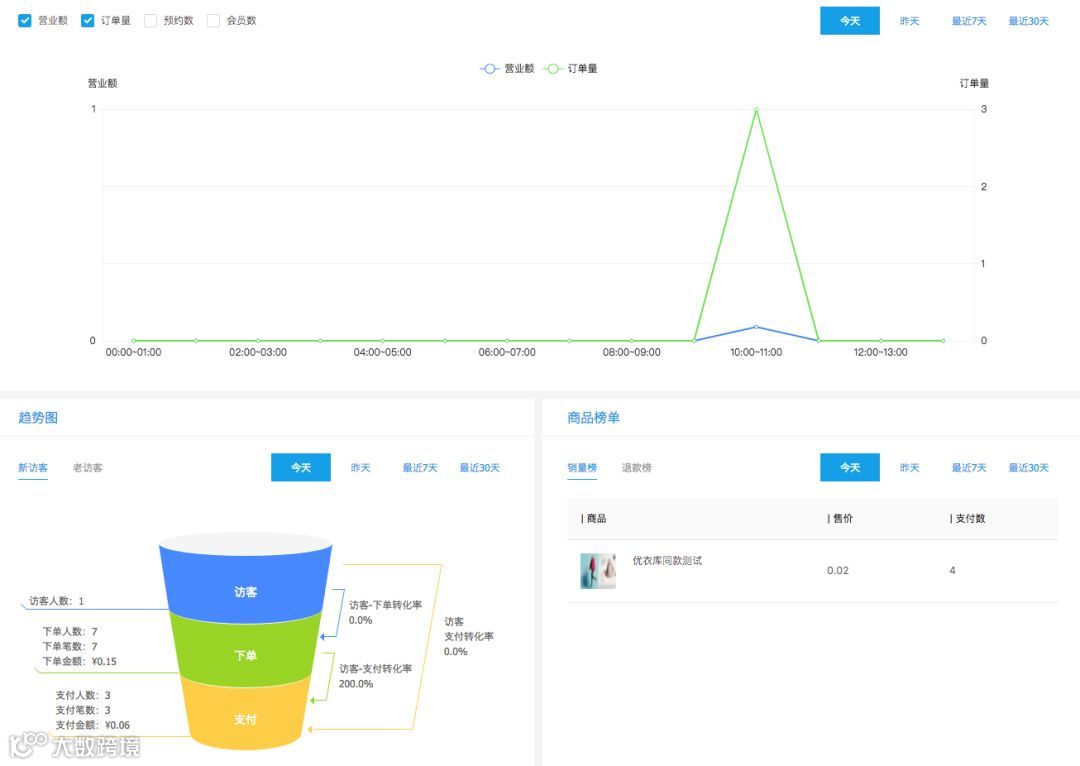Image resolution: width=1080 pixels, height=766 pixels.
Task: Click the 00:00~01:00 axis label
Action: [133, 352]
